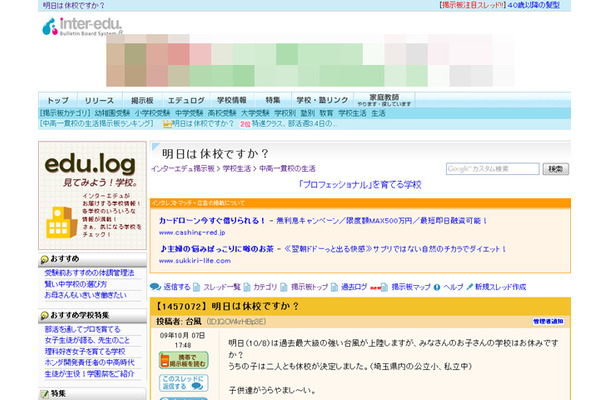Click the 管理者通知 button
Viewport: 610px width, 400px height.
548,321
